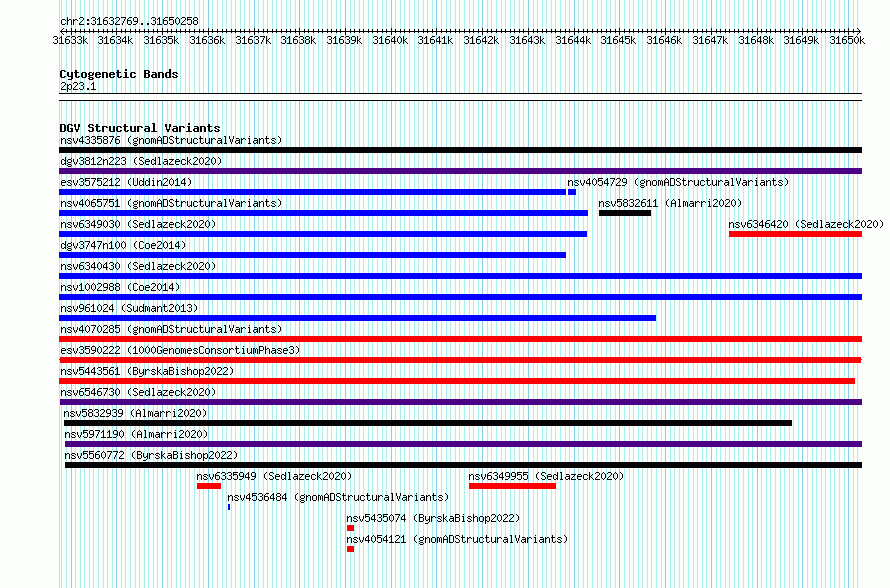Click the red bar under nsv6349955
The image size is (890, 588).
coord(513,486)
